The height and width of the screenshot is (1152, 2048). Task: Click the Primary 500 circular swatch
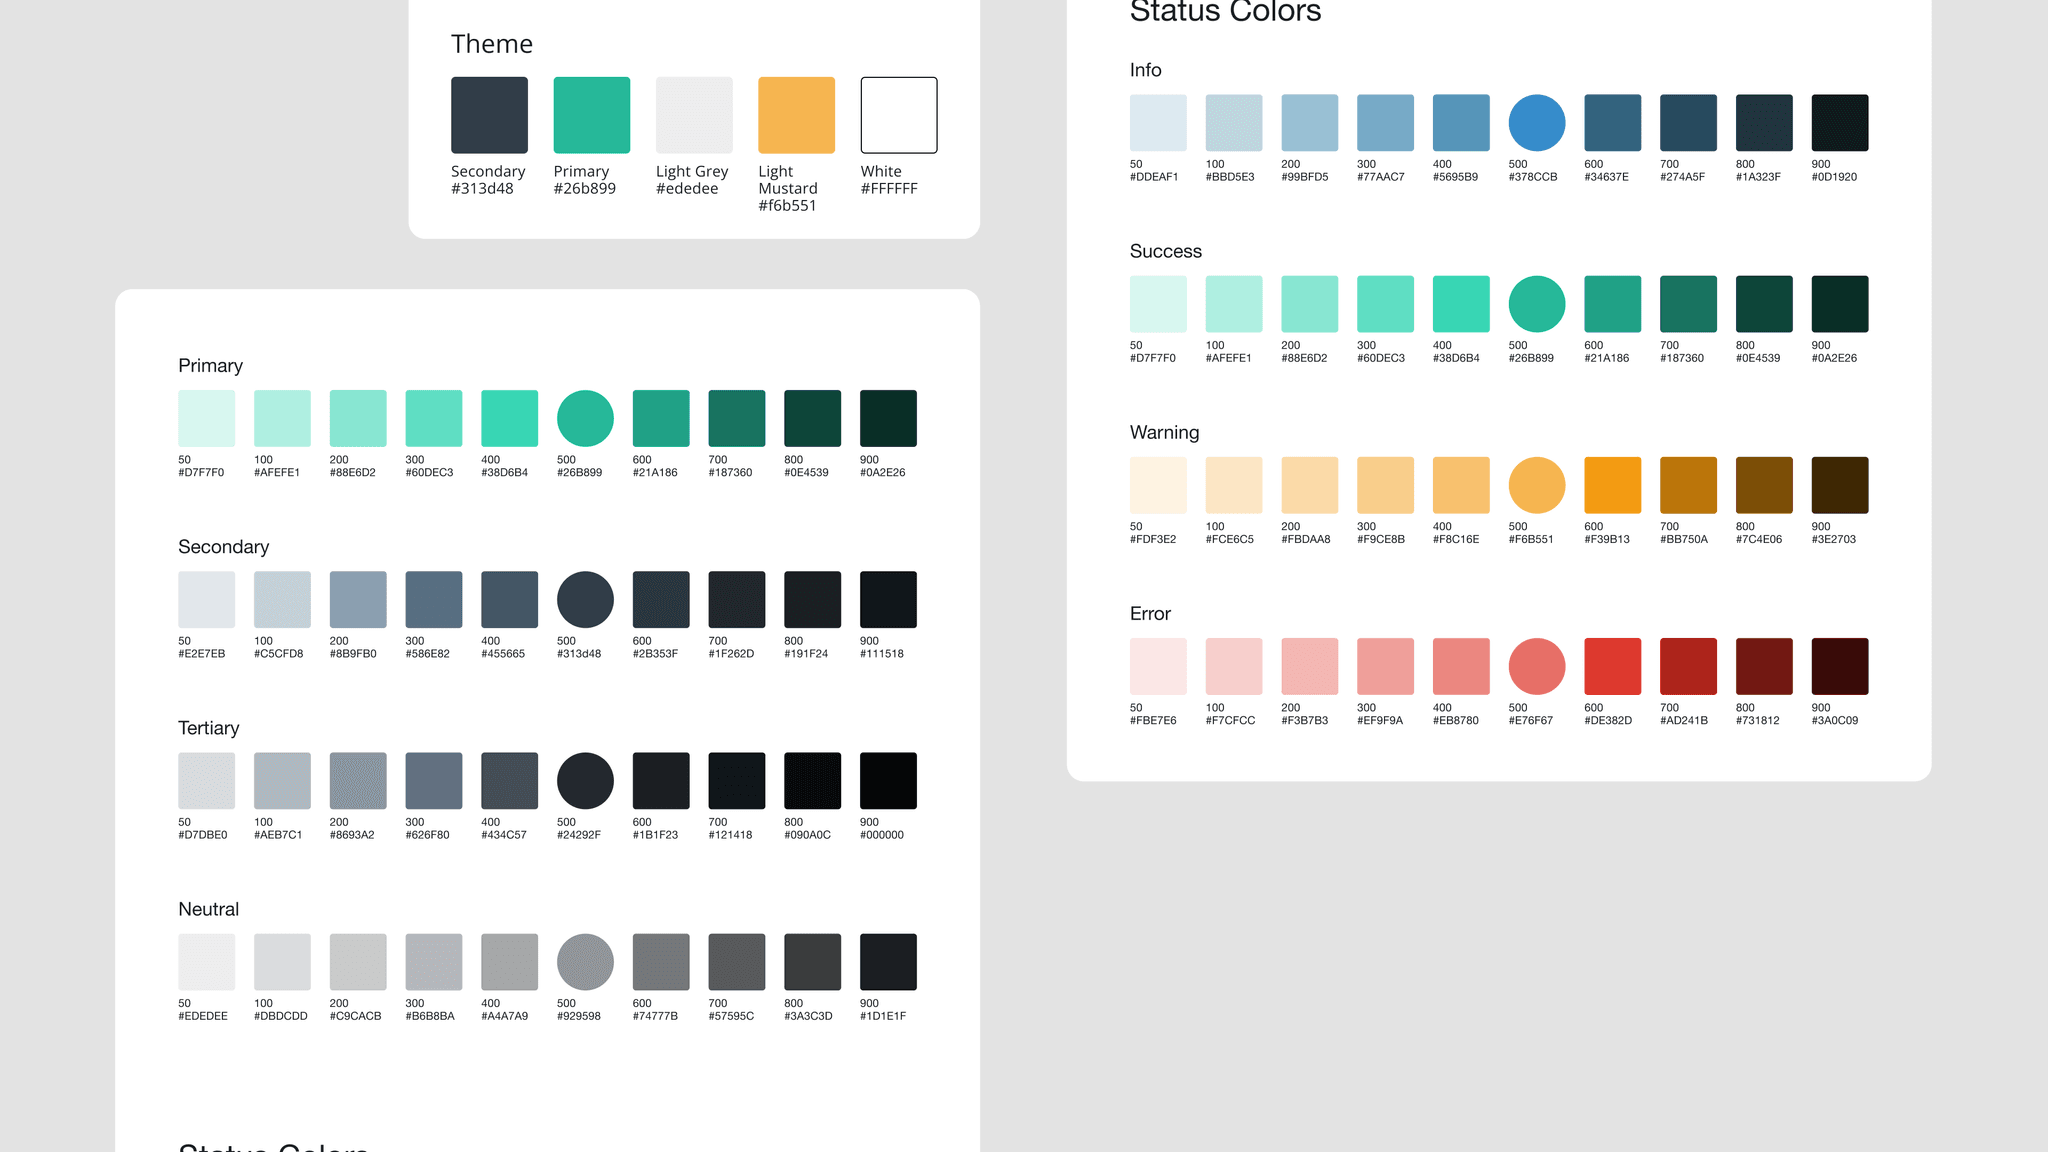[x=585, y=417]
